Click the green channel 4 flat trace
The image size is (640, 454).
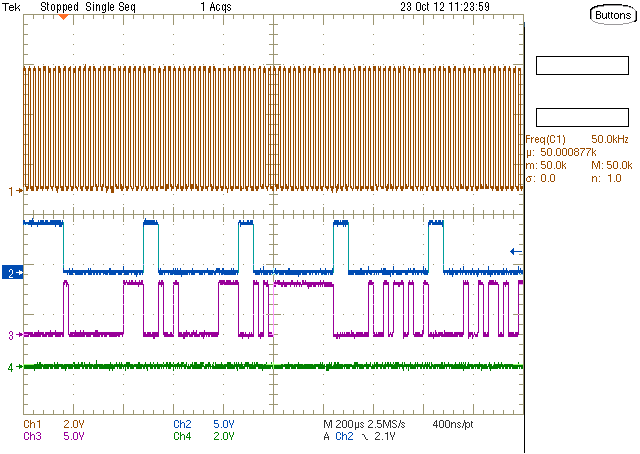coord(273,366)
